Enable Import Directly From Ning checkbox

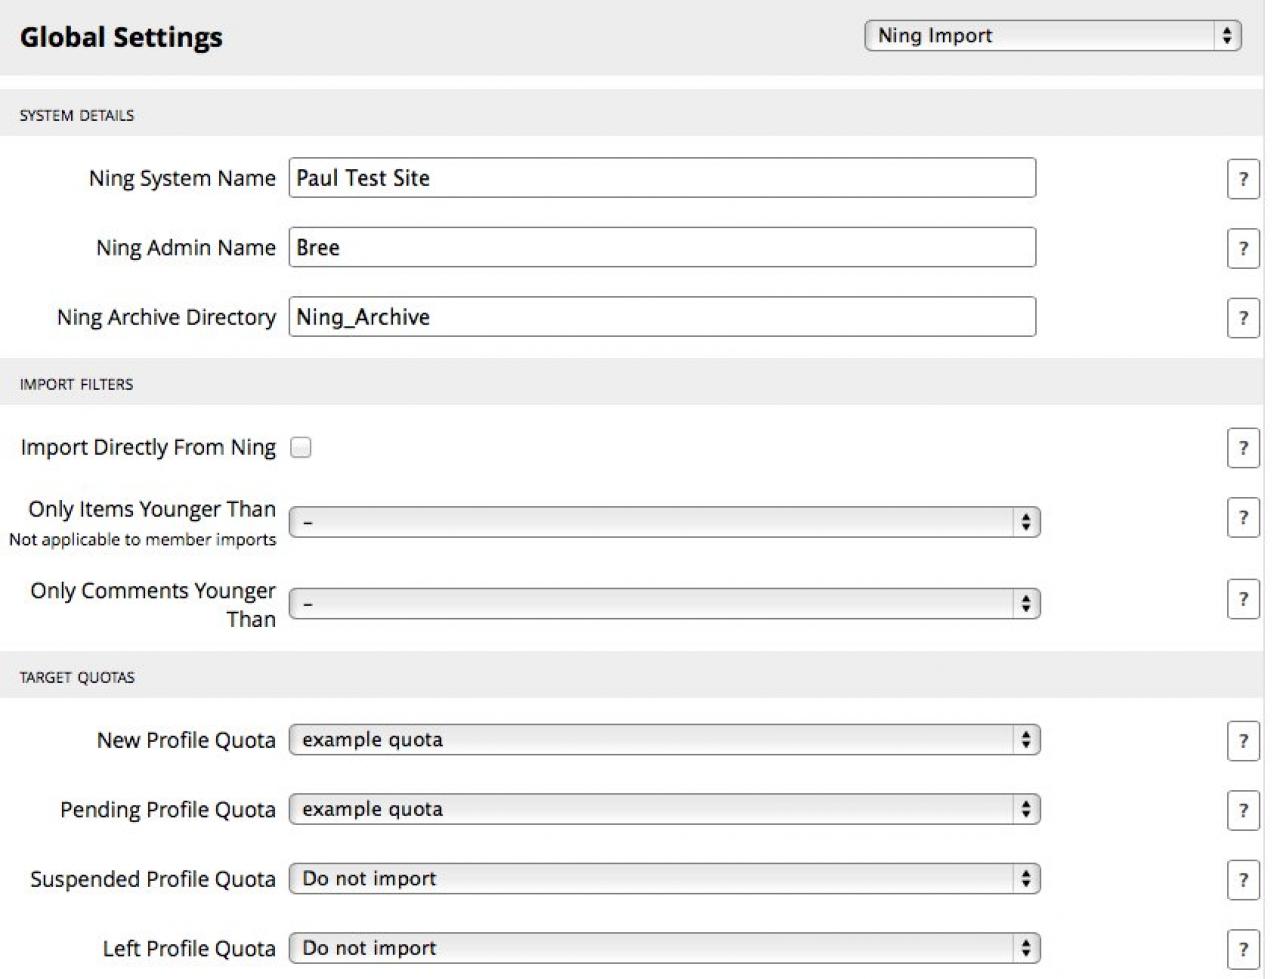coord(301,448)
